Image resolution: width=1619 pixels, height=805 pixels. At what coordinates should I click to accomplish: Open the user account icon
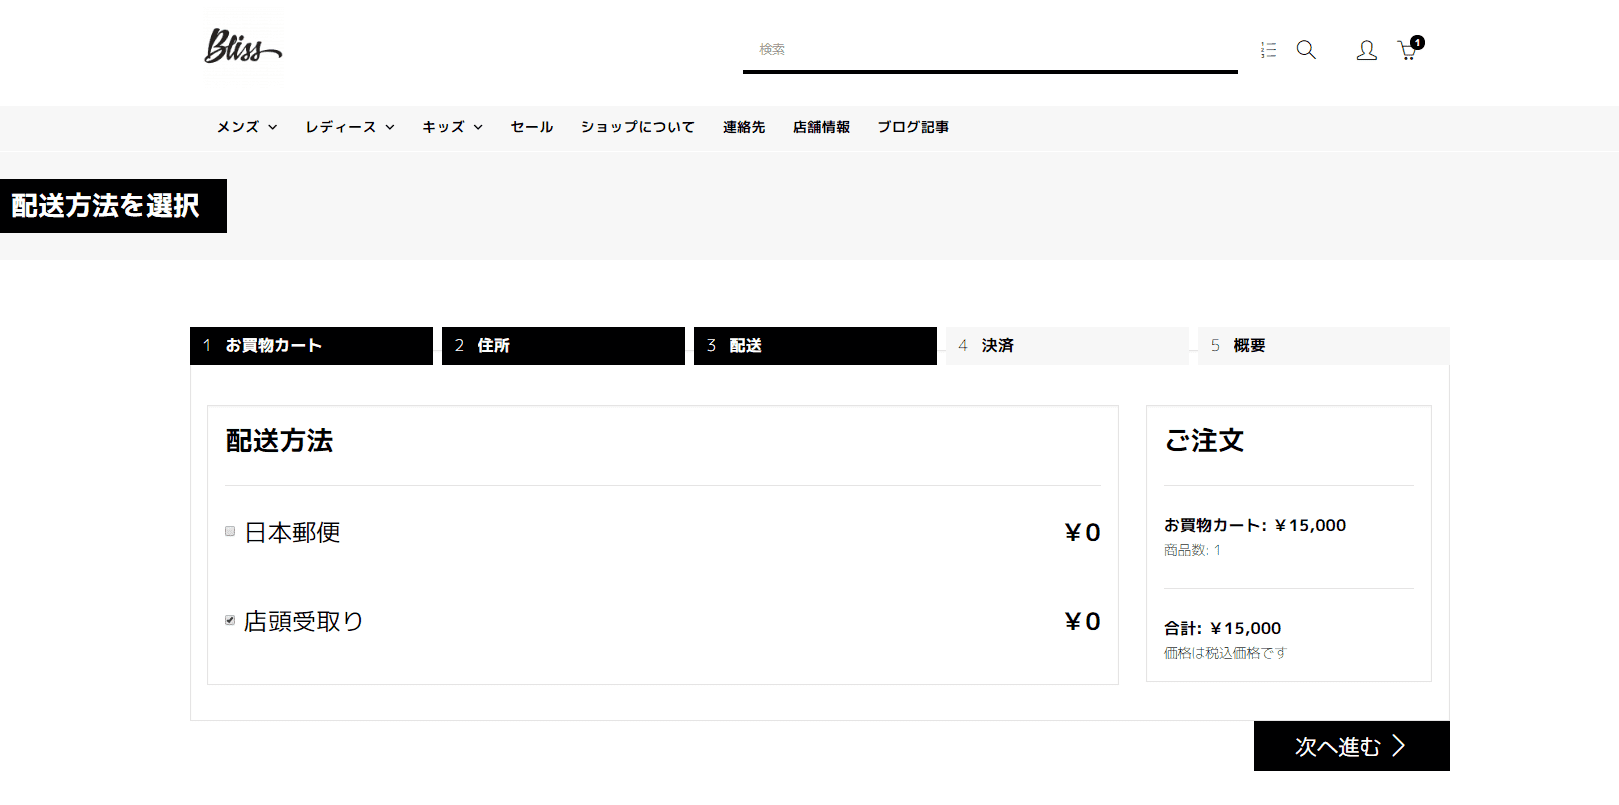1366,50
